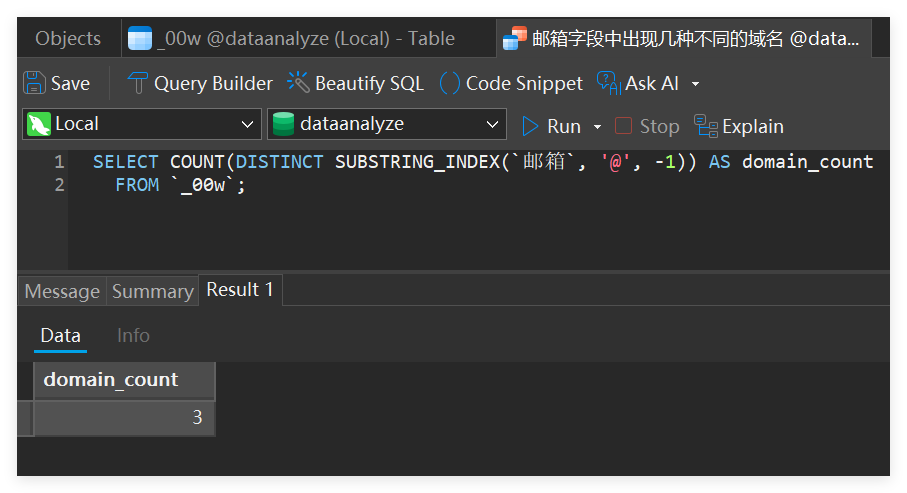907x493 pixels.
Task: Click the green database cylinder icon
Action: point(283,124)
